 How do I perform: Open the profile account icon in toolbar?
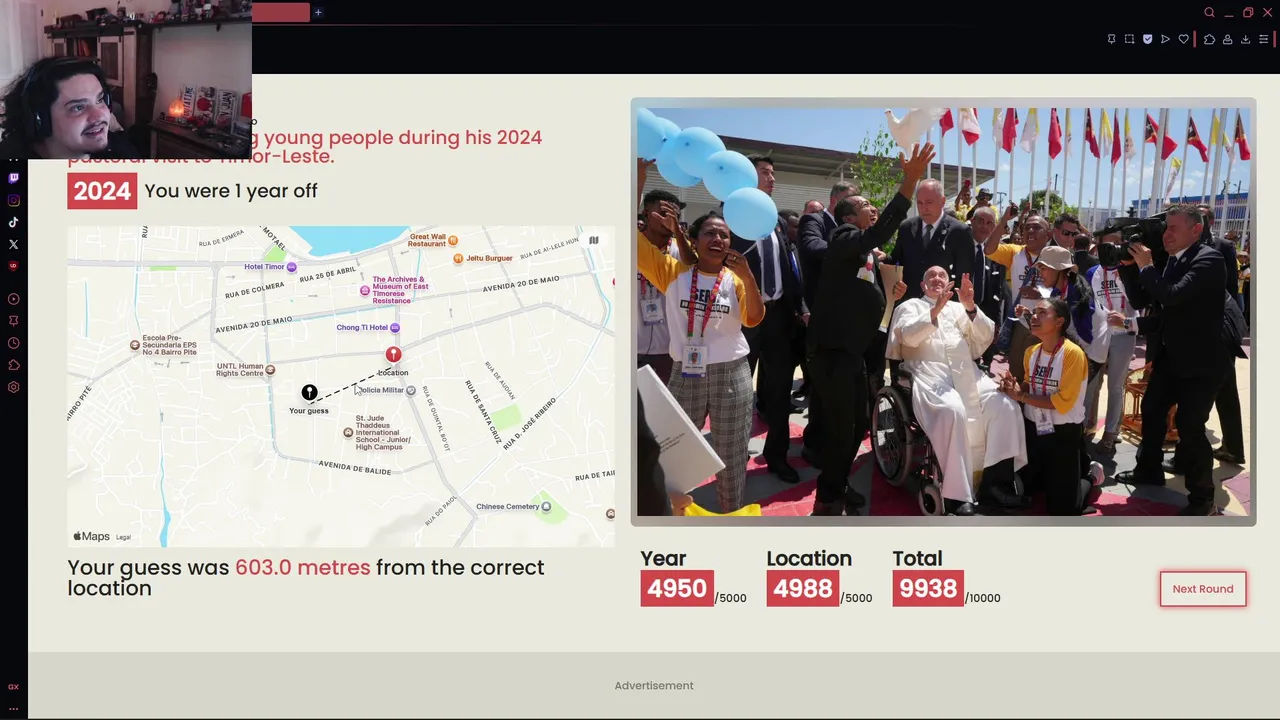[x=1227, y=39]
